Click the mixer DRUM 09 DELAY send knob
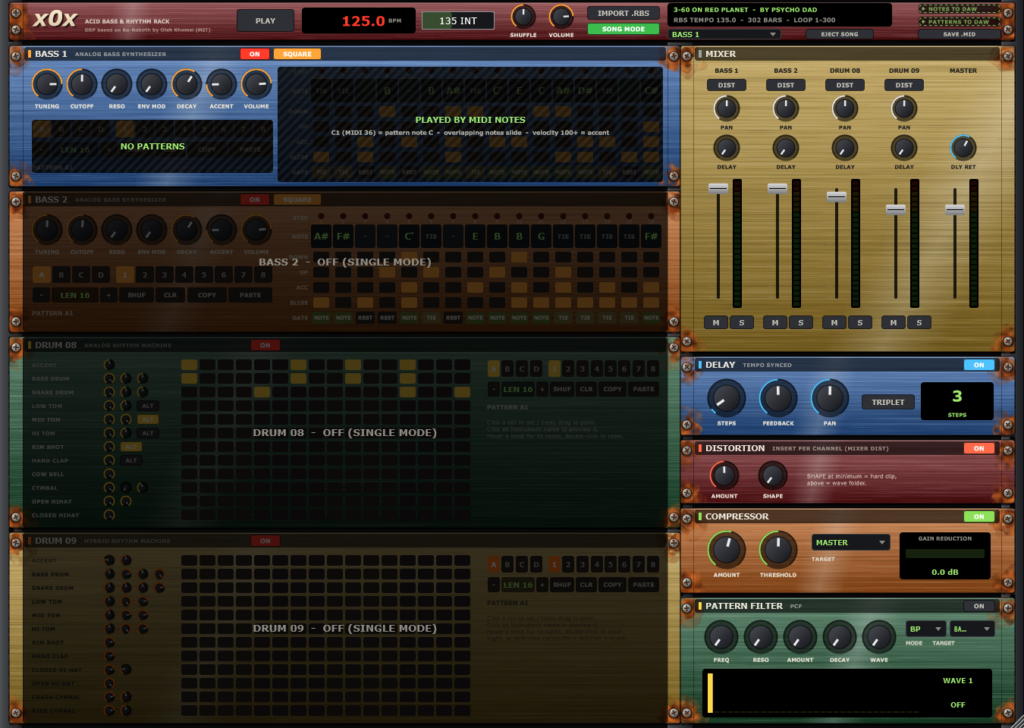Viewport: 1024px width, 728px height. pos(904,148)
